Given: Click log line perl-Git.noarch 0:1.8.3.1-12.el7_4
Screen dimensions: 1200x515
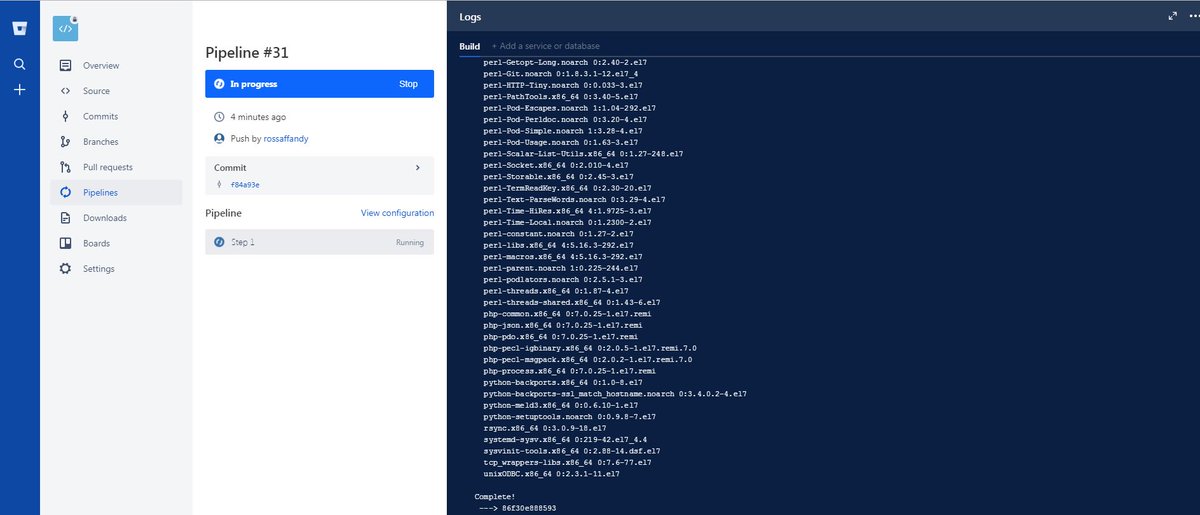Looking at the screenshot, I should (562, 74).
